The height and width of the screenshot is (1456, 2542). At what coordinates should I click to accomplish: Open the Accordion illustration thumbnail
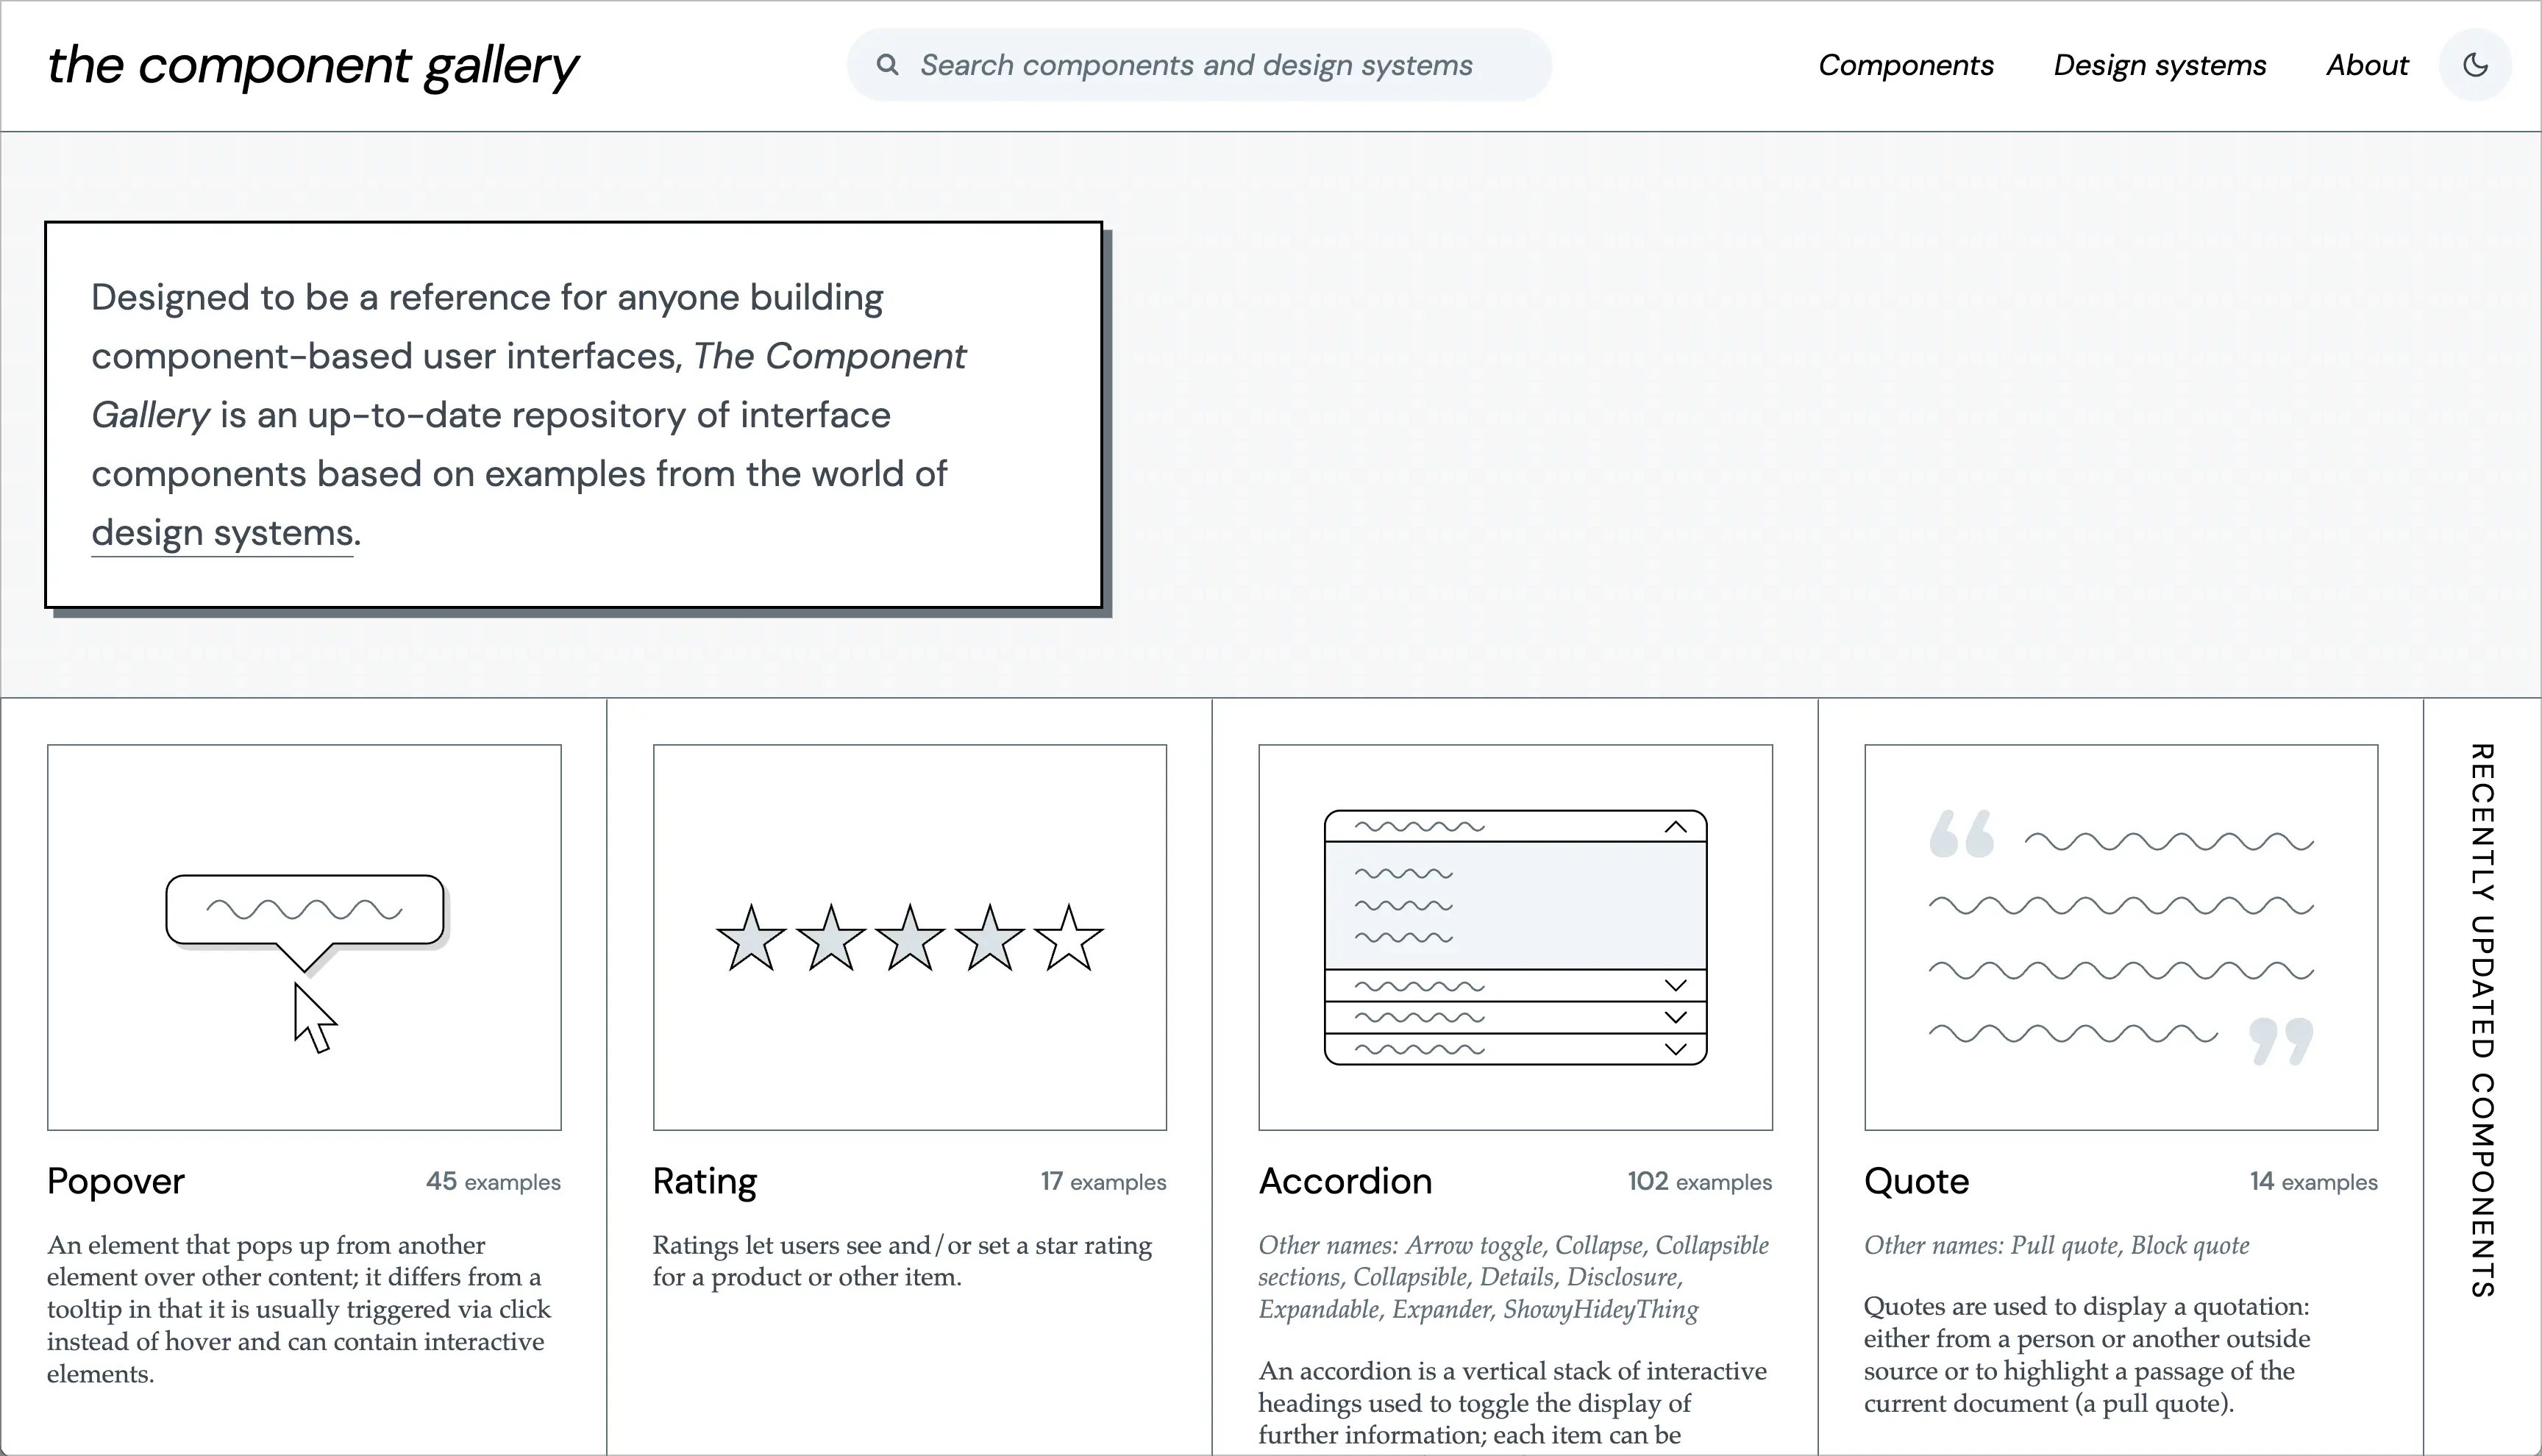(1515, 937)
